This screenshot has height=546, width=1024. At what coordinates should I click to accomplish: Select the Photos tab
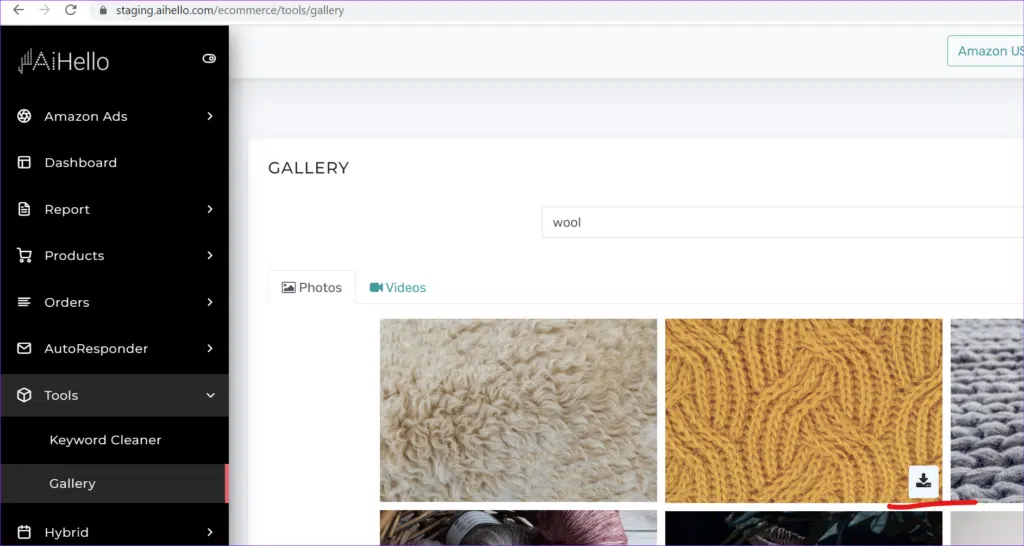[312, 287]
